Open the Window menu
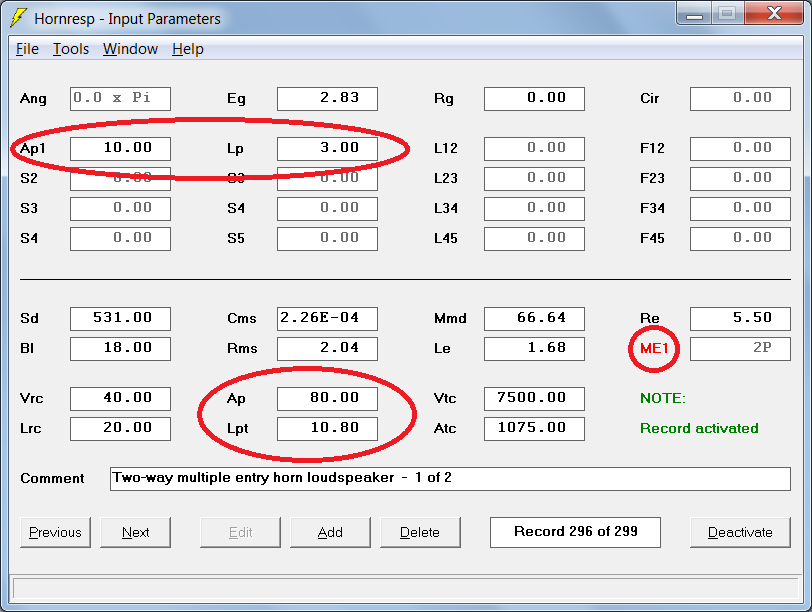The image size is (812, 612). coord(130,49)
